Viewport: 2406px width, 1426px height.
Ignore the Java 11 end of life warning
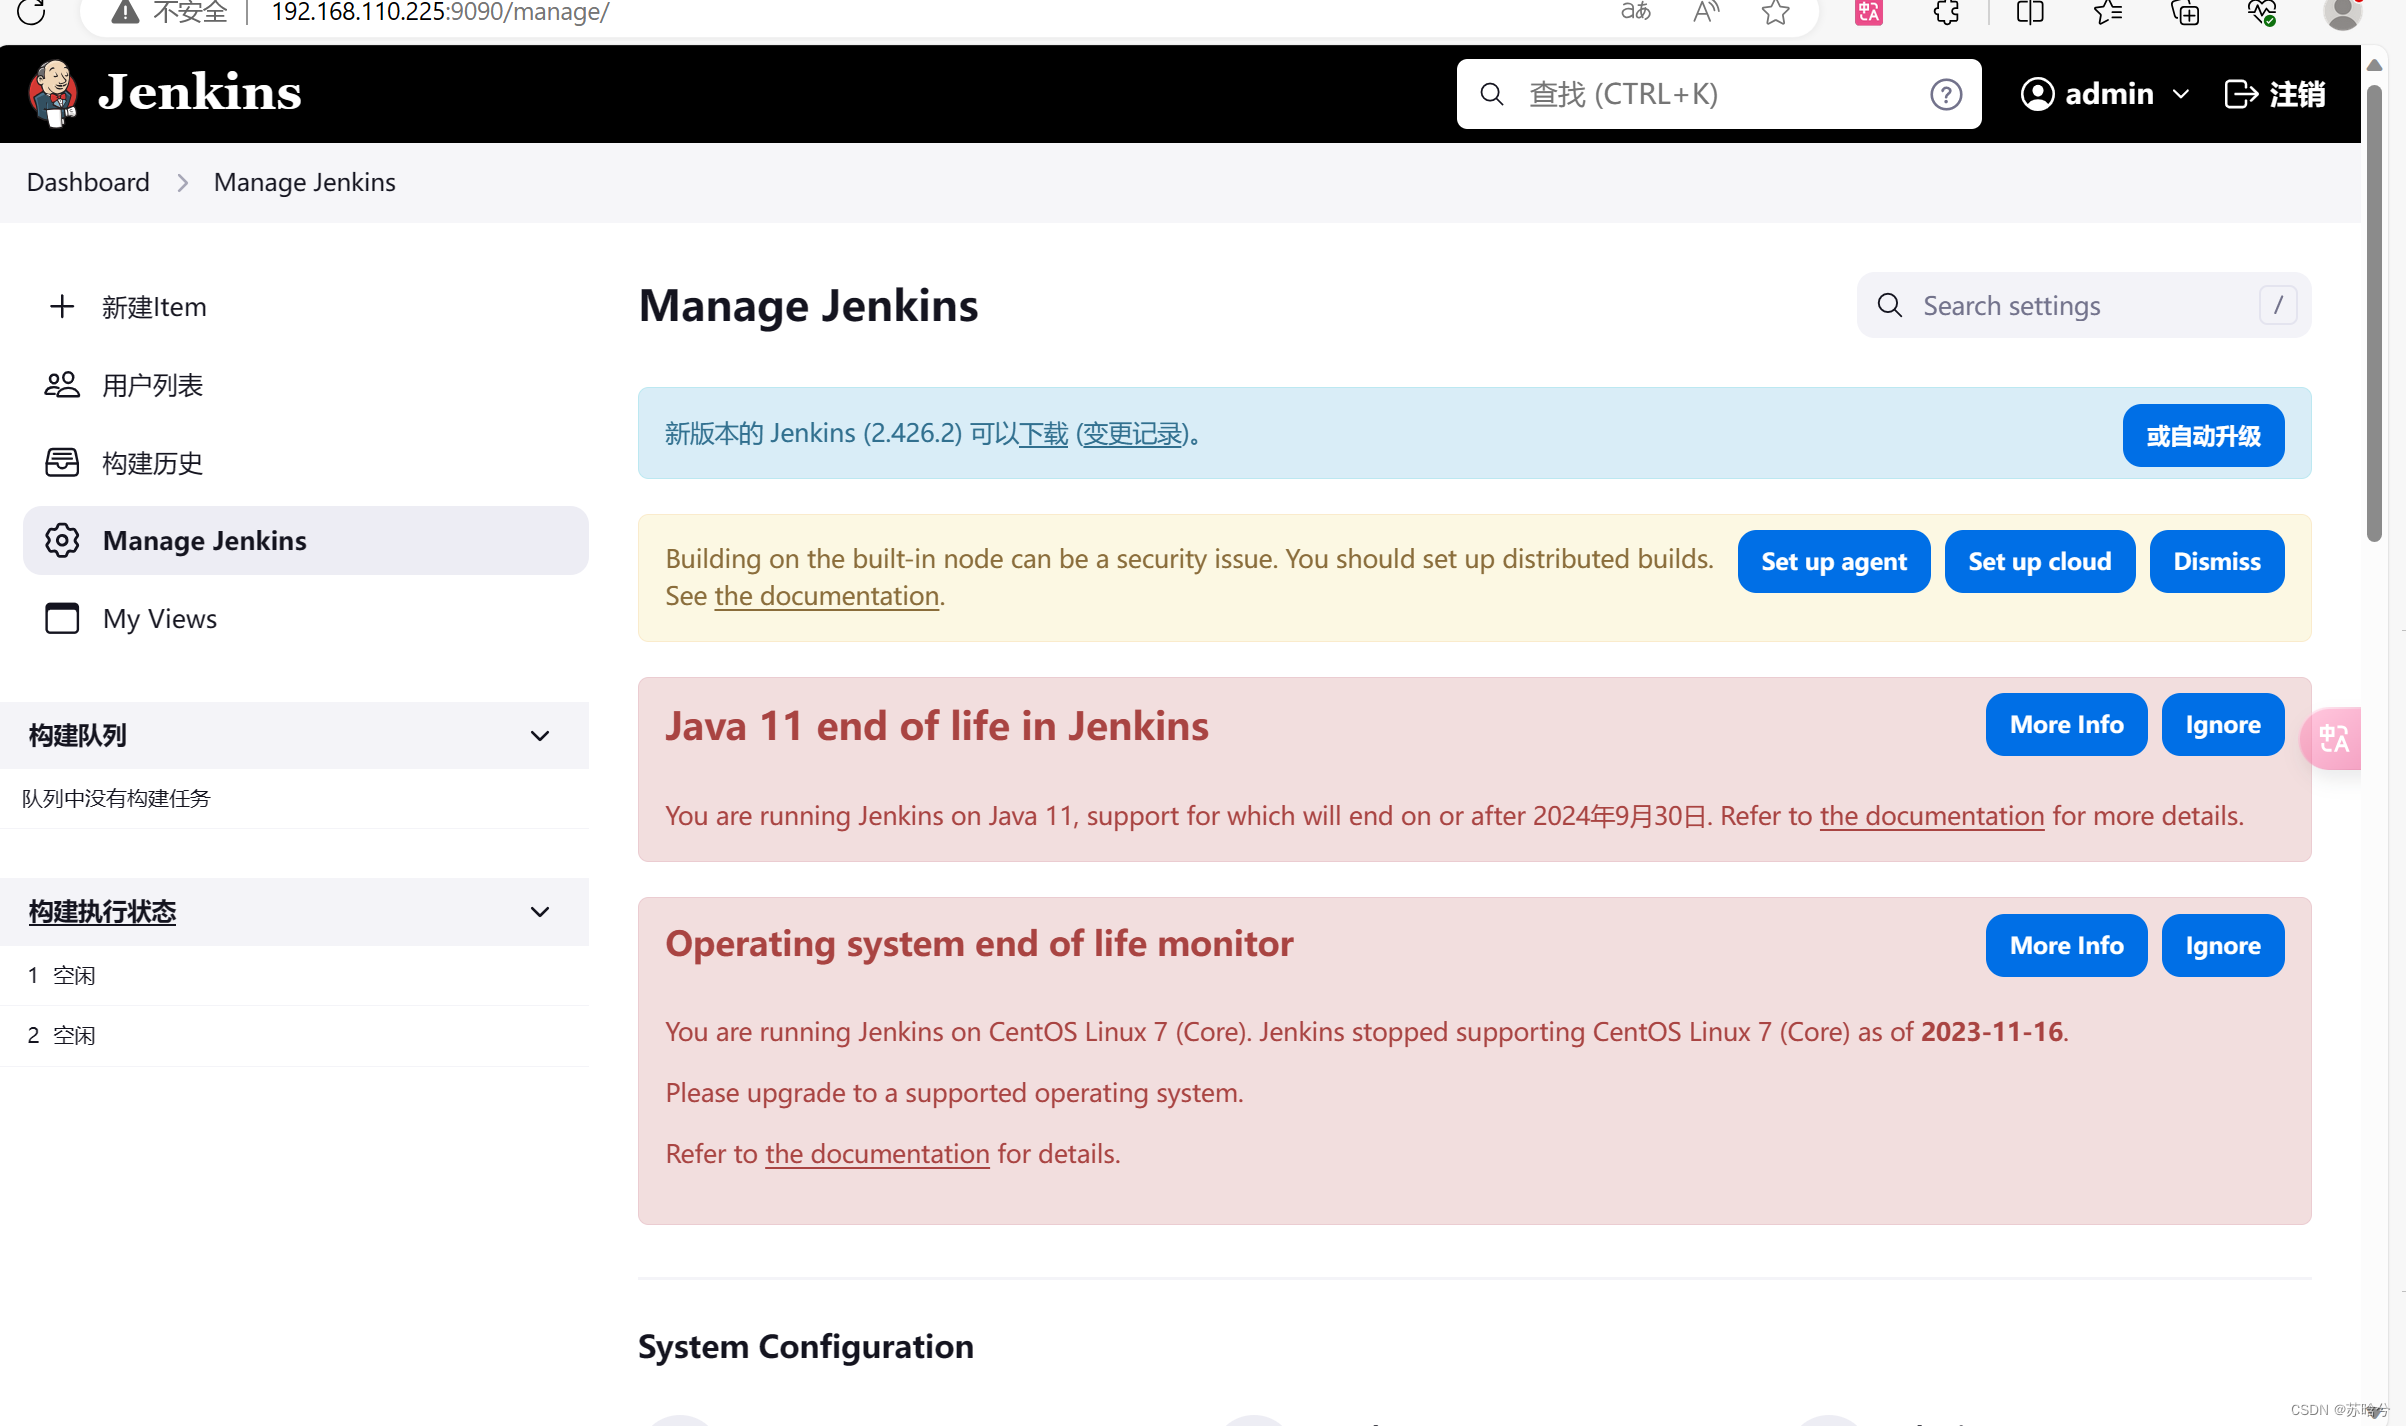pos(2222,725)
